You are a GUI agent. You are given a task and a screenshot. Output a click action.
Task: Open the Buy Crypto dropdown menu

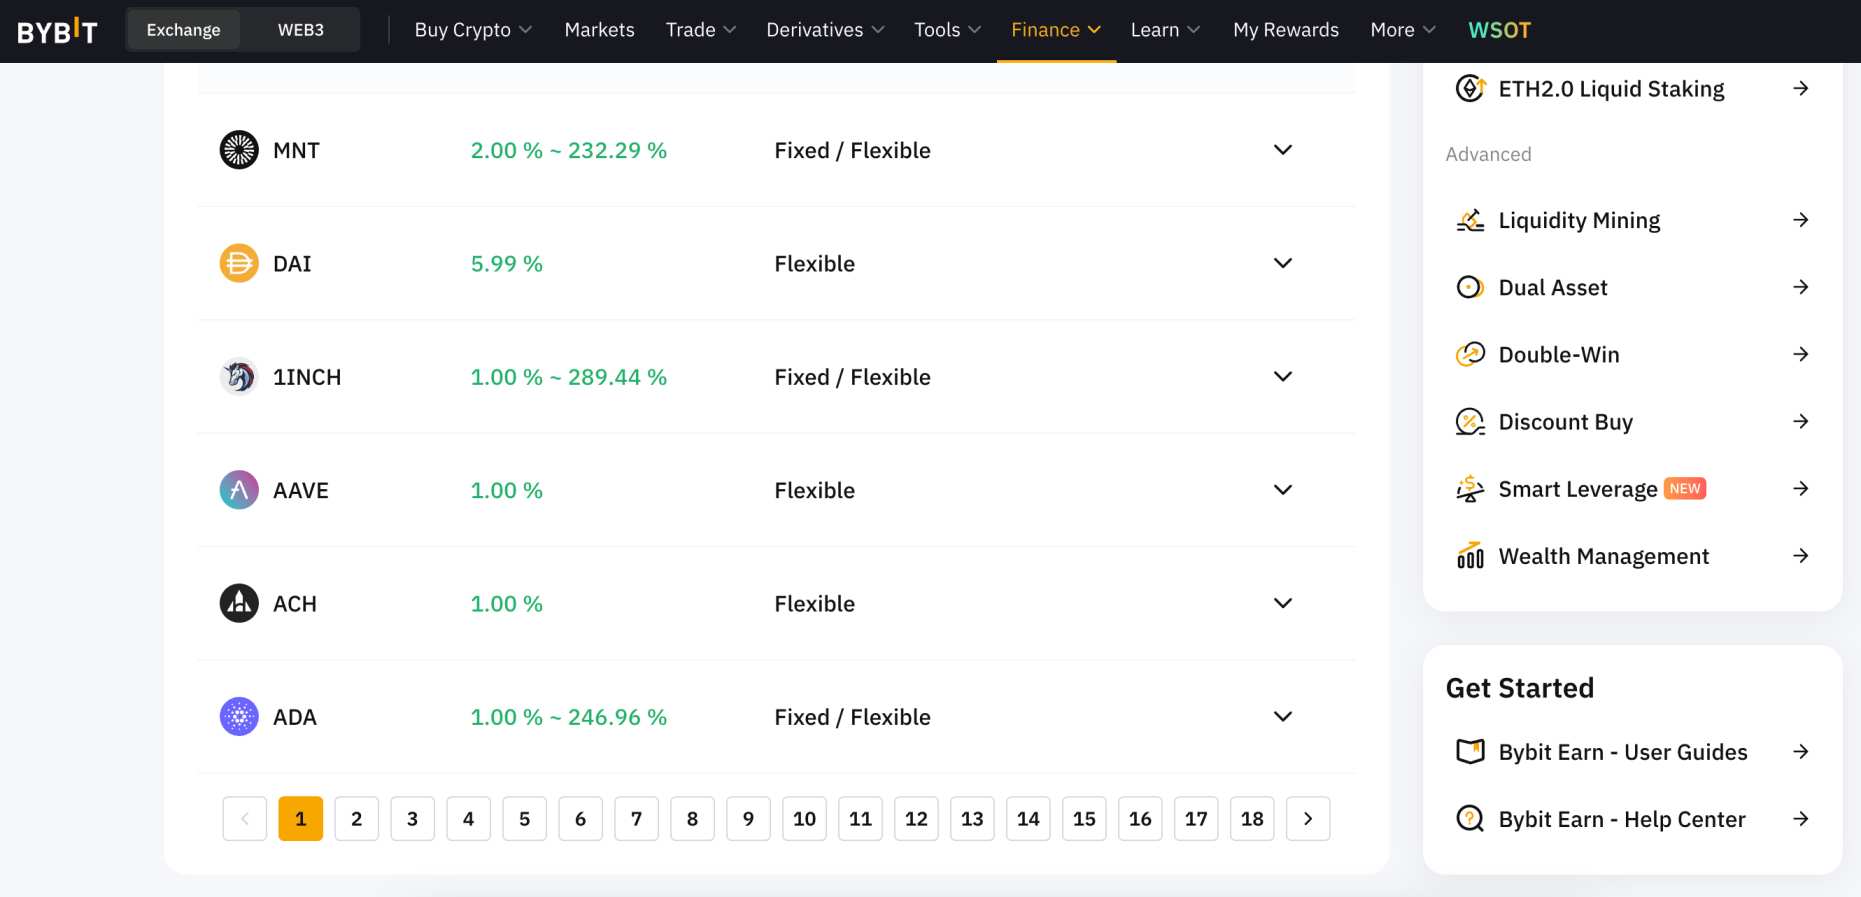click(473, 30)
